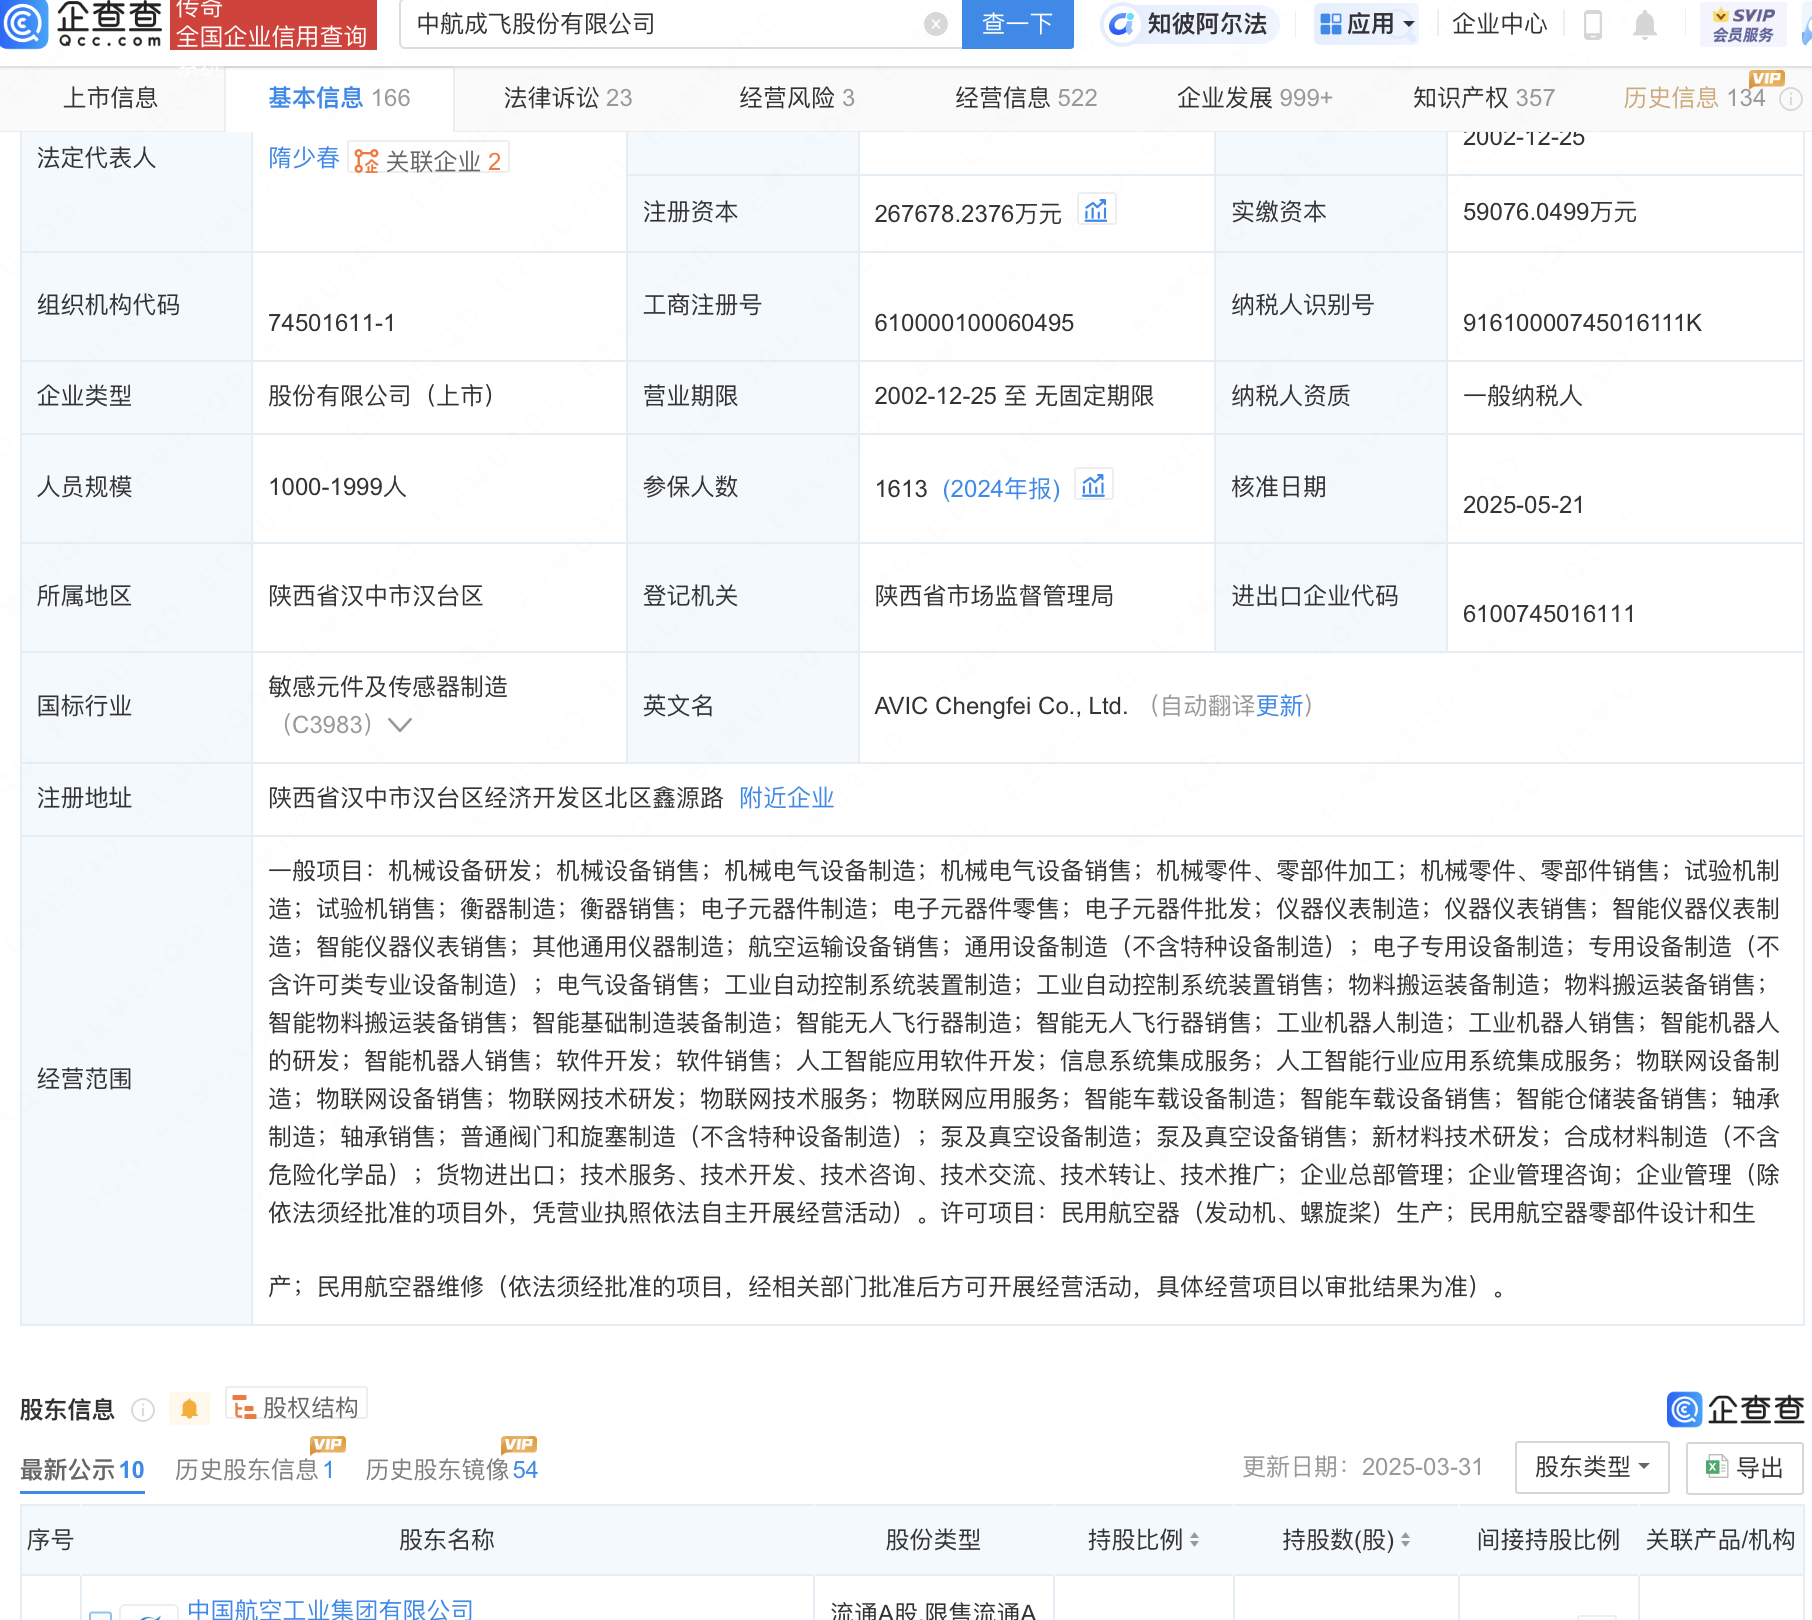This screenshot has height=1620, width=1812.
Task: Click chart icon next to 参保人数
Action: [x=1094, y=485]
